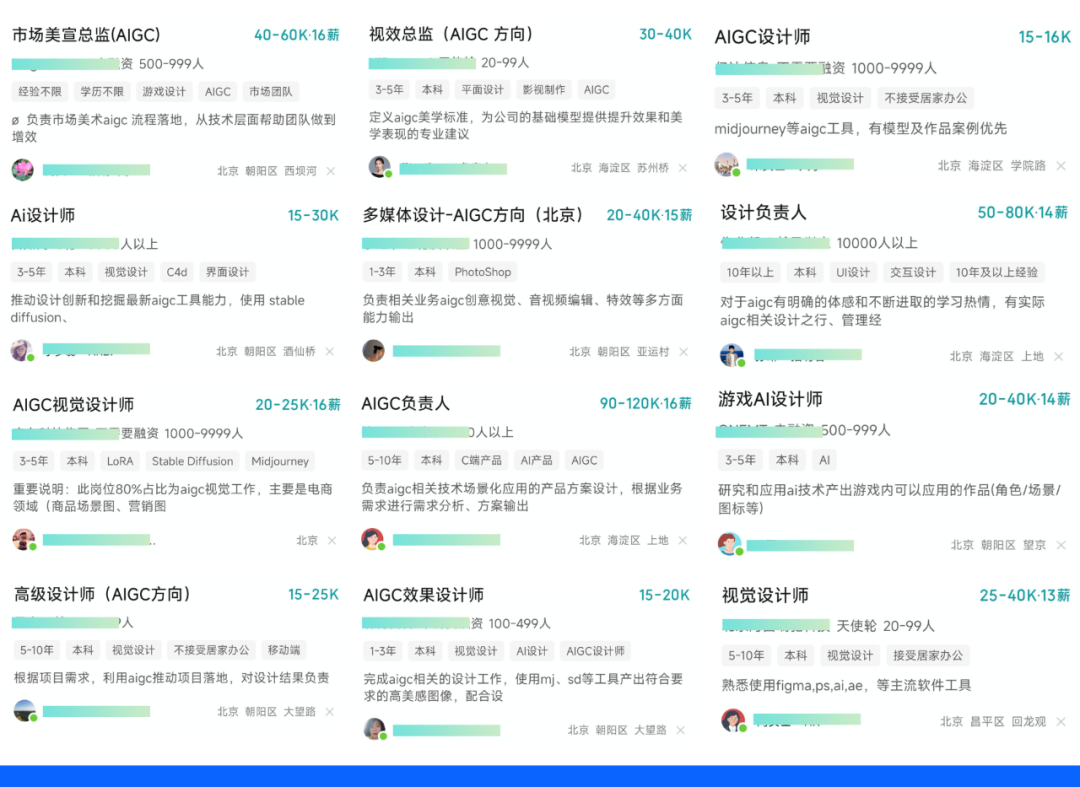This screenshot has width=1080, height=787.
Task: Select the Stable Diffusion skill tag
Action: pos(192,461)
